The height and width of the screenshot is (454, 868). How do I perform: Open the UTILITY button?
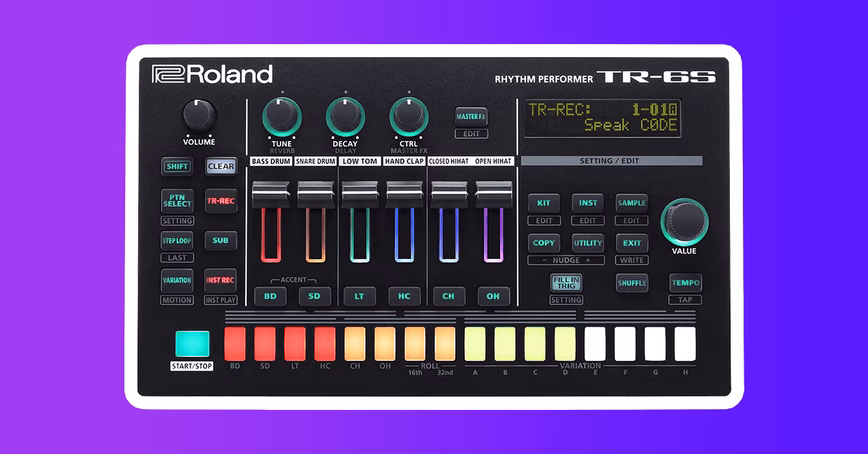click(588, 243)
